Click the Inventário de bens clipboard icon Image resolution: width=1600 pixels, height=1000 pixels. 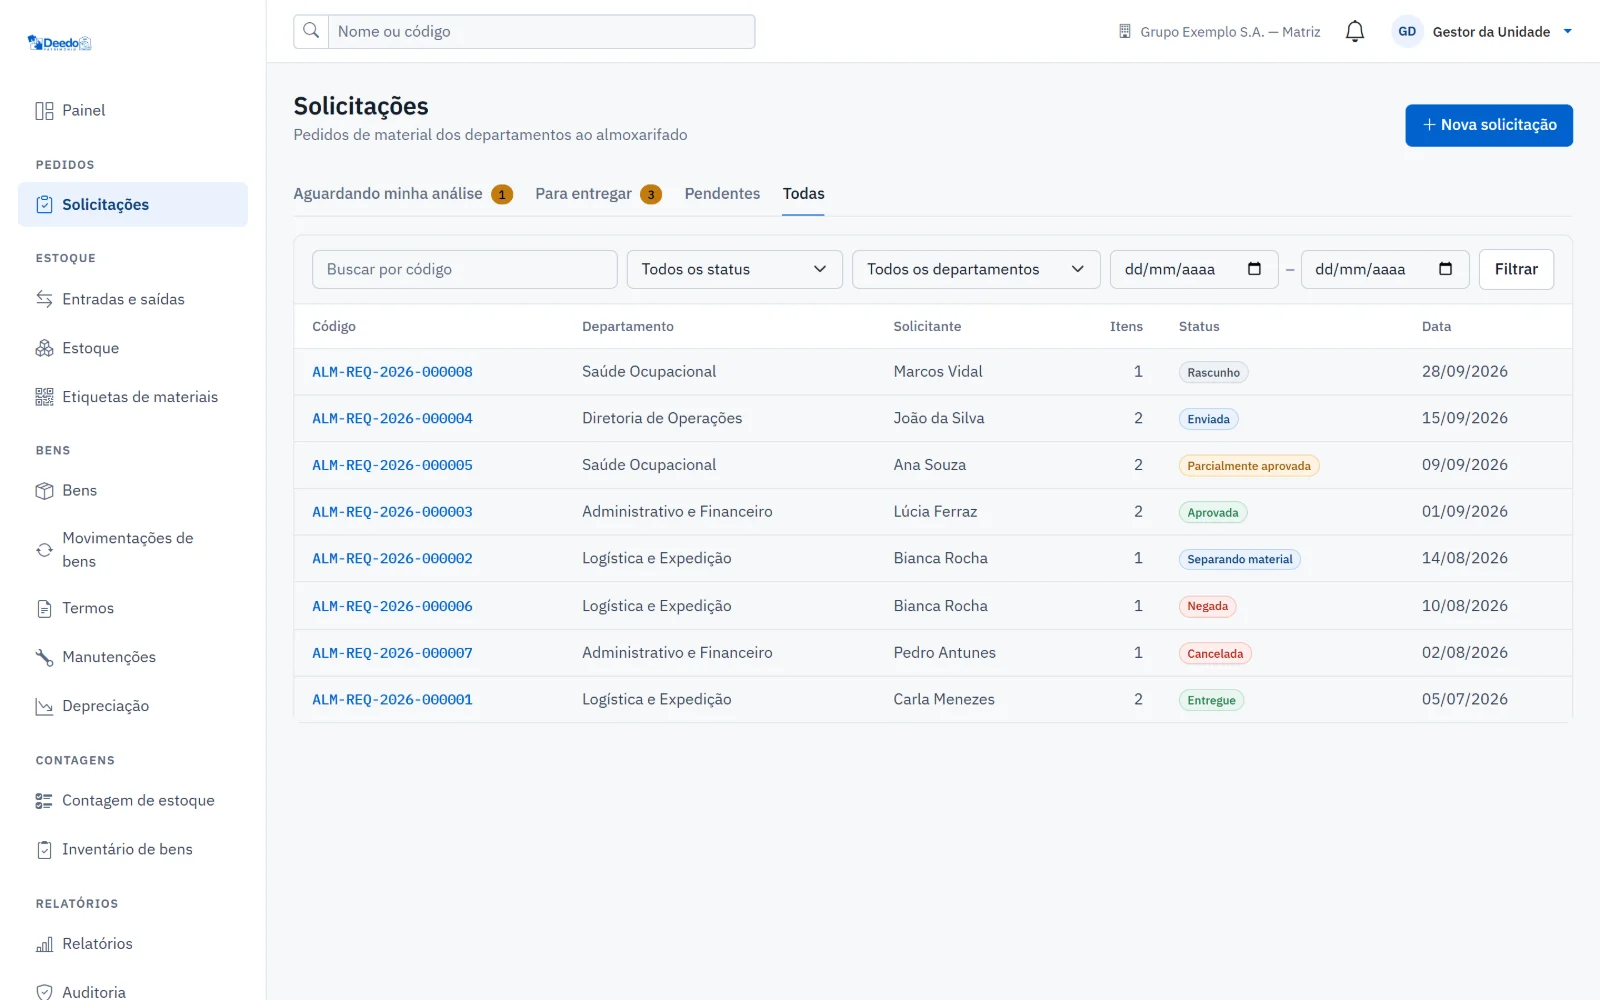(x=44, y=850)
